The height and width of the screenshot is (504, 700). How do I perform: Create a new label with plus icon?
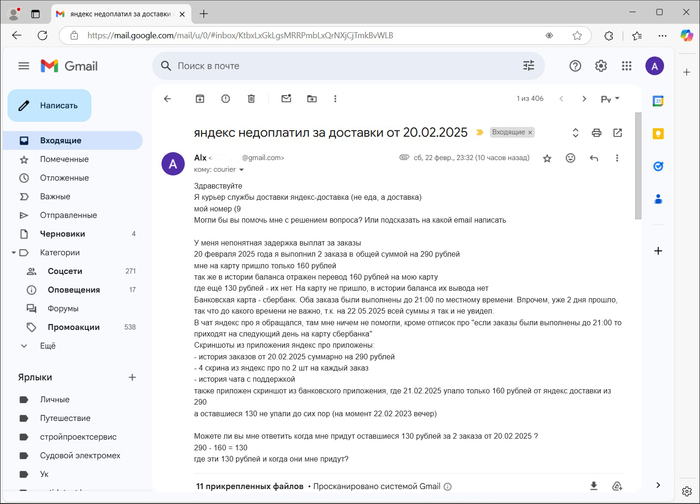[132, 377]
